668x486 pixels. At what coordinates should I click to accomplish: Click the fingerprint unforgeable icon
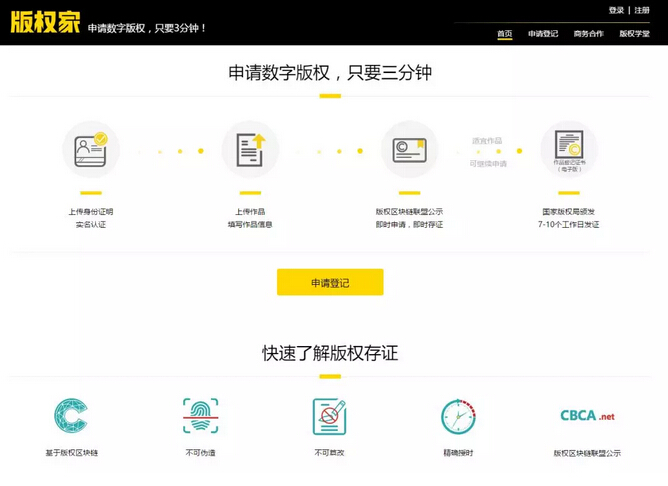pyautogui.click(x=200, y=416)
